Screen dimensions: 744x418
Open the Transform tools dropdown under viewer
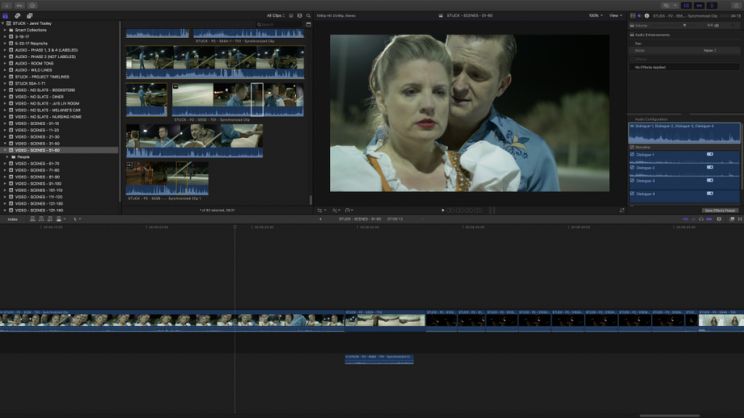322,210
